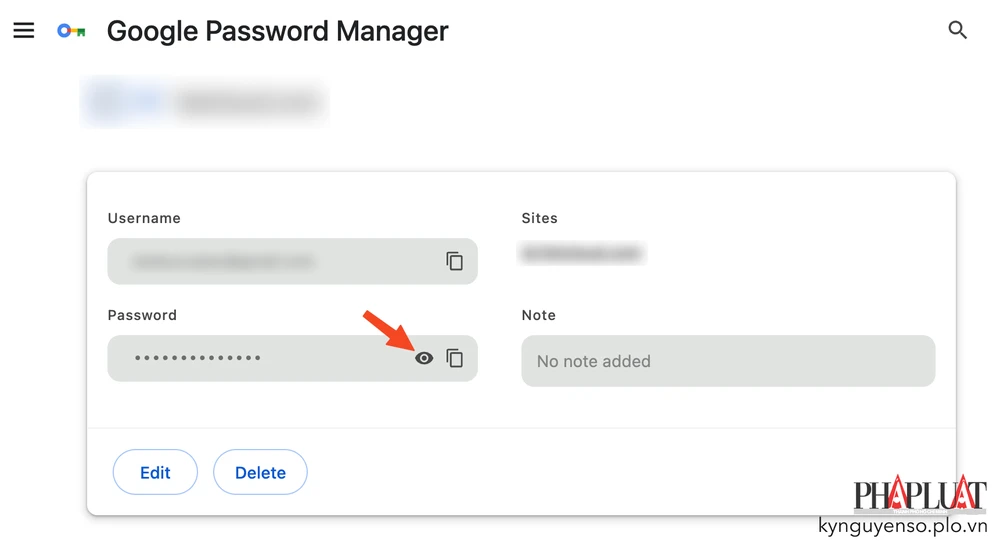The height and width of the screenshot is (546, 1000).
Task: Click the Username label
Action: tap(144, 218)
